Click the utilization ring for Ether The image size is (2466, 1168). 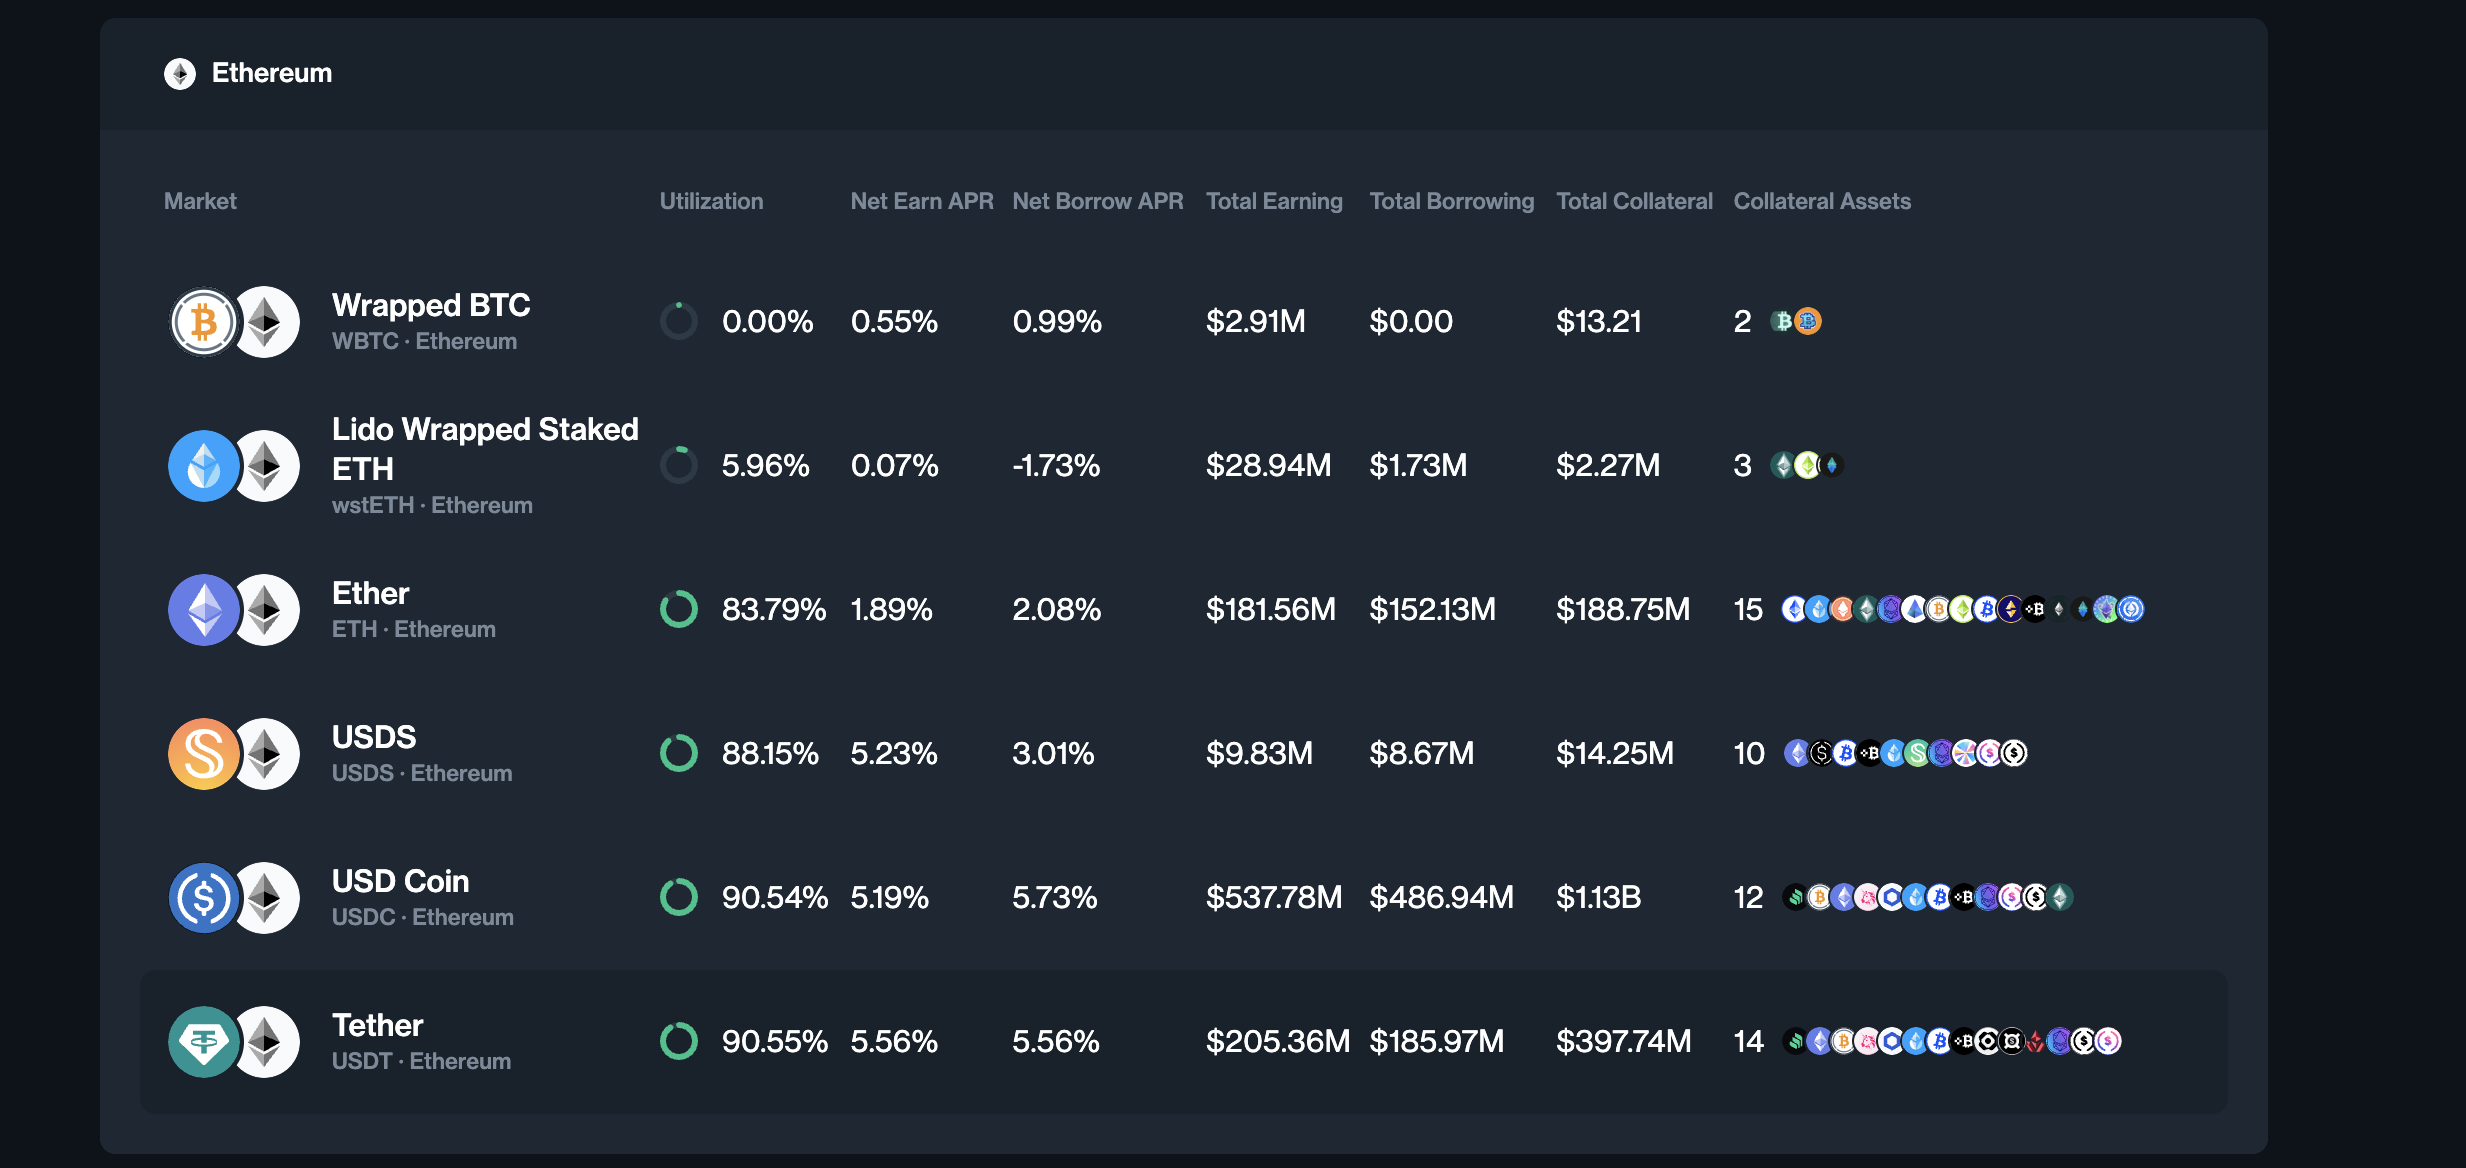679,609
